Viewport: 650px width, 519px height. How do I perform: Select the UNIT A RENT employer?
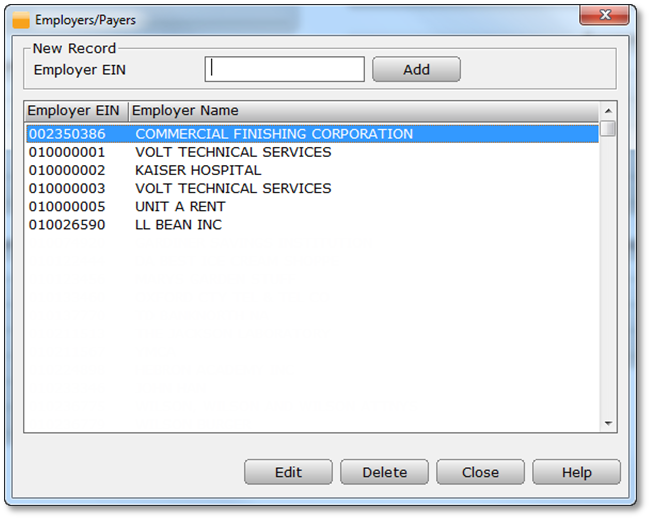[x=180, y=206]
